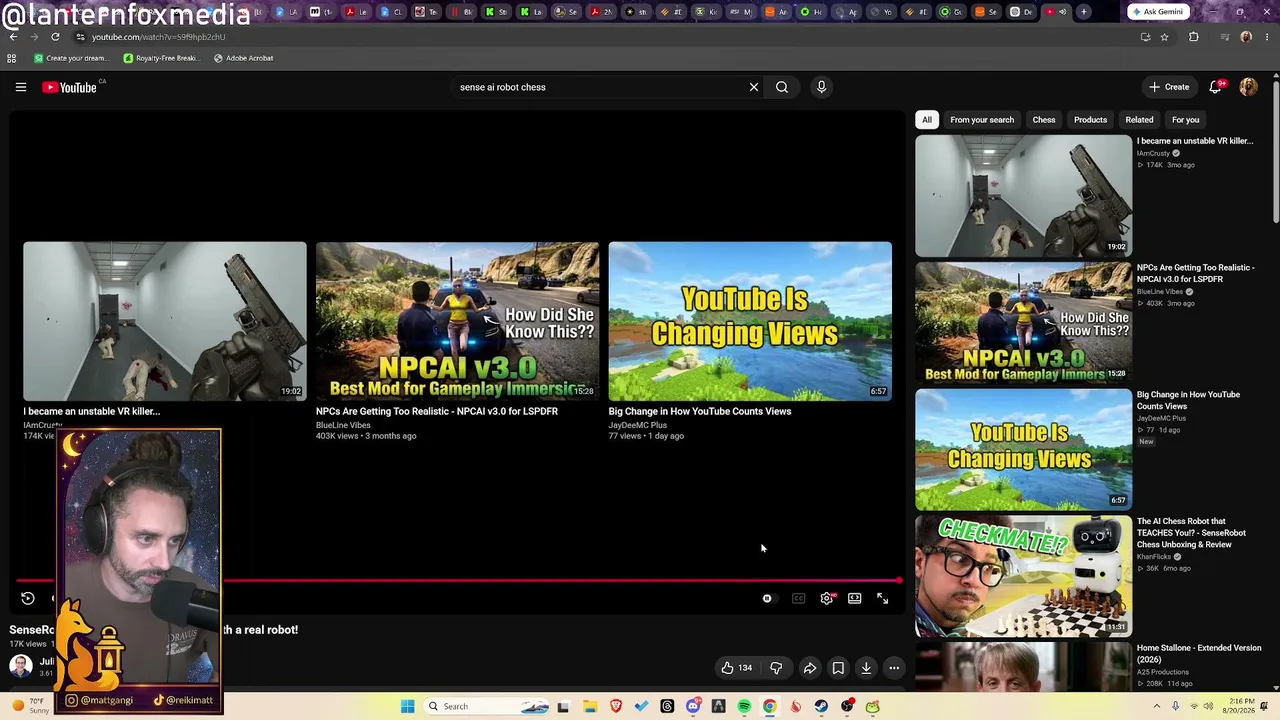This screenshot has height=720, width=1280.
Task: Open 'Royalty-Free Breaki...' bookmark
Action: coord(161,58)
